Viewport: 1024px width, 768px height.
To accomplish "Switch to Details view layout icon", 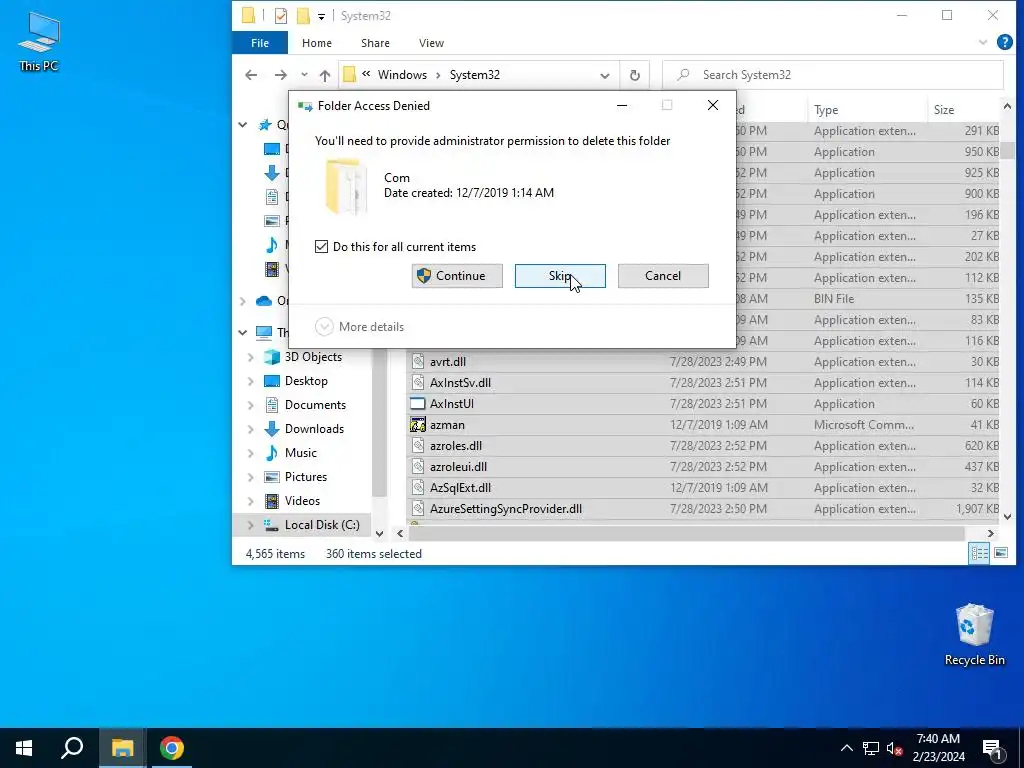I will [980, 554].
